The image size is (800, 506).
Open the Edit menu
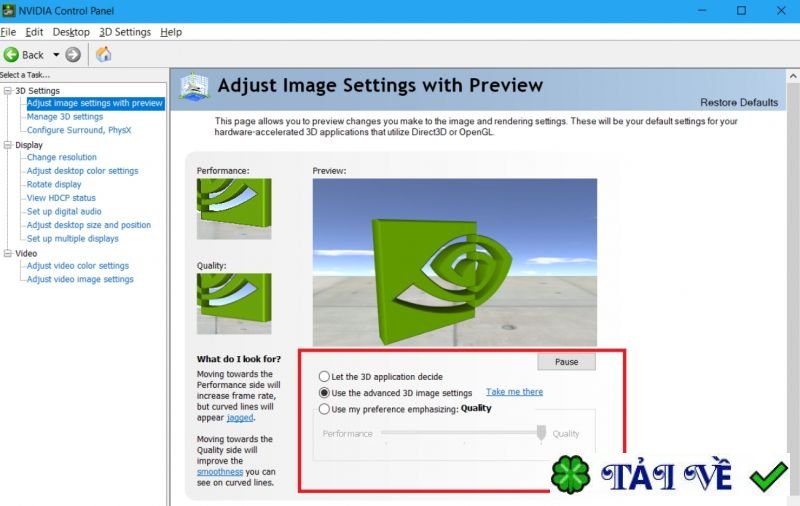click(x=34, y=32)
